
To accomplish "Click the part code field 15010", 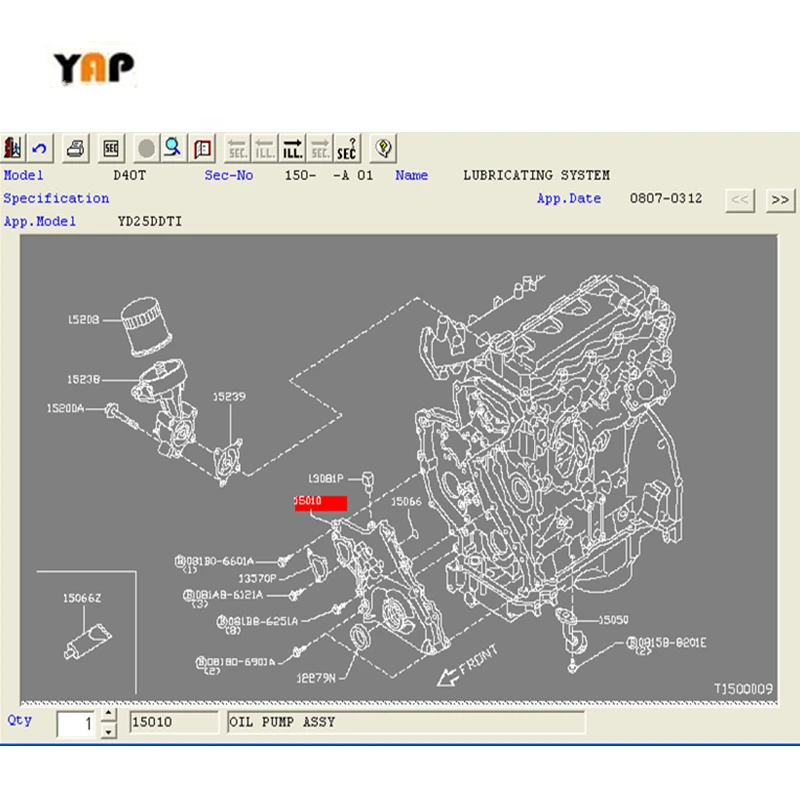I will click(173, 722).
